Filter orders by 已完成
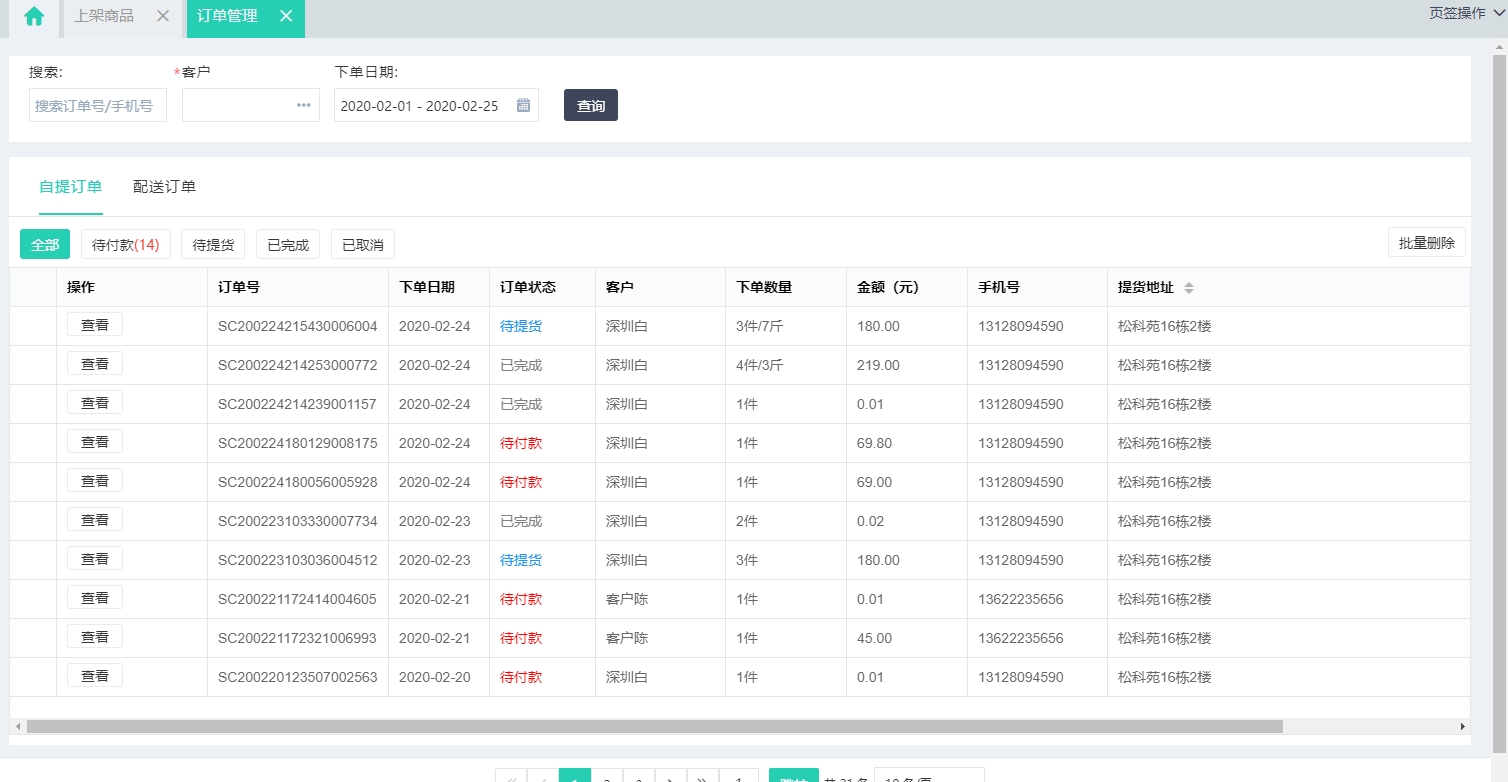 (x=288, y=244)
